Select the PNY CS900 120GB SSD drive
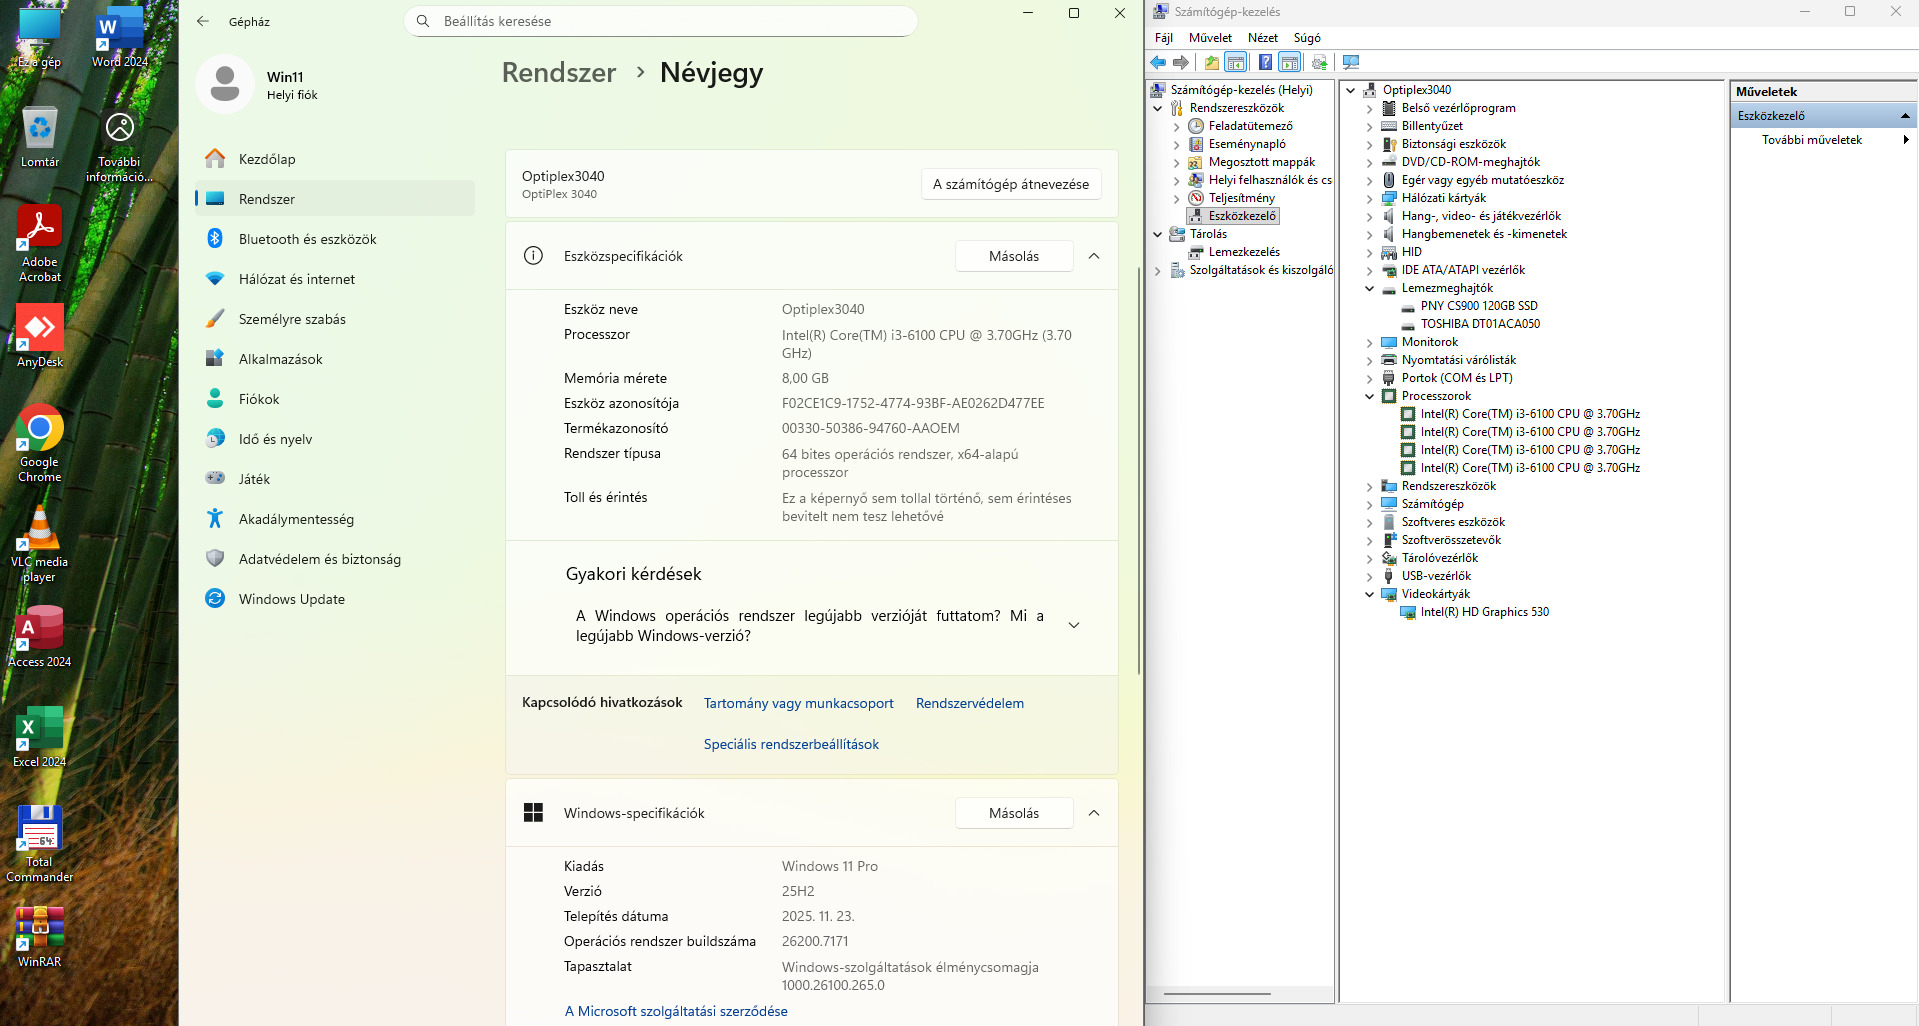This screenshot has height=1026, width=1919. [x=1479, y=306]
